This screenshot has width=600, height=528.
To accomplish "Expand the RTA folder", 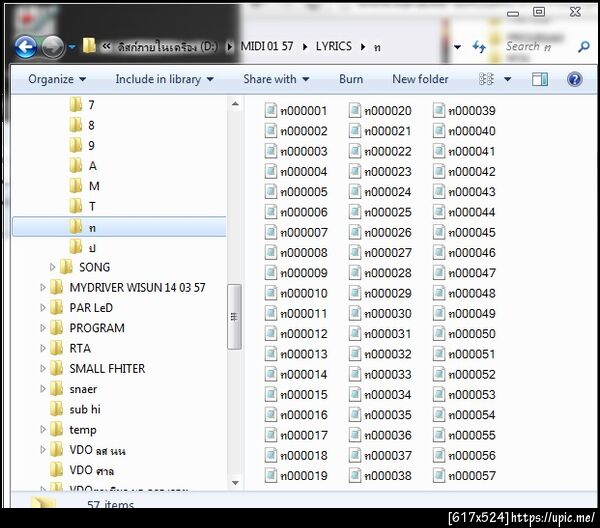I will coord(43,348).
